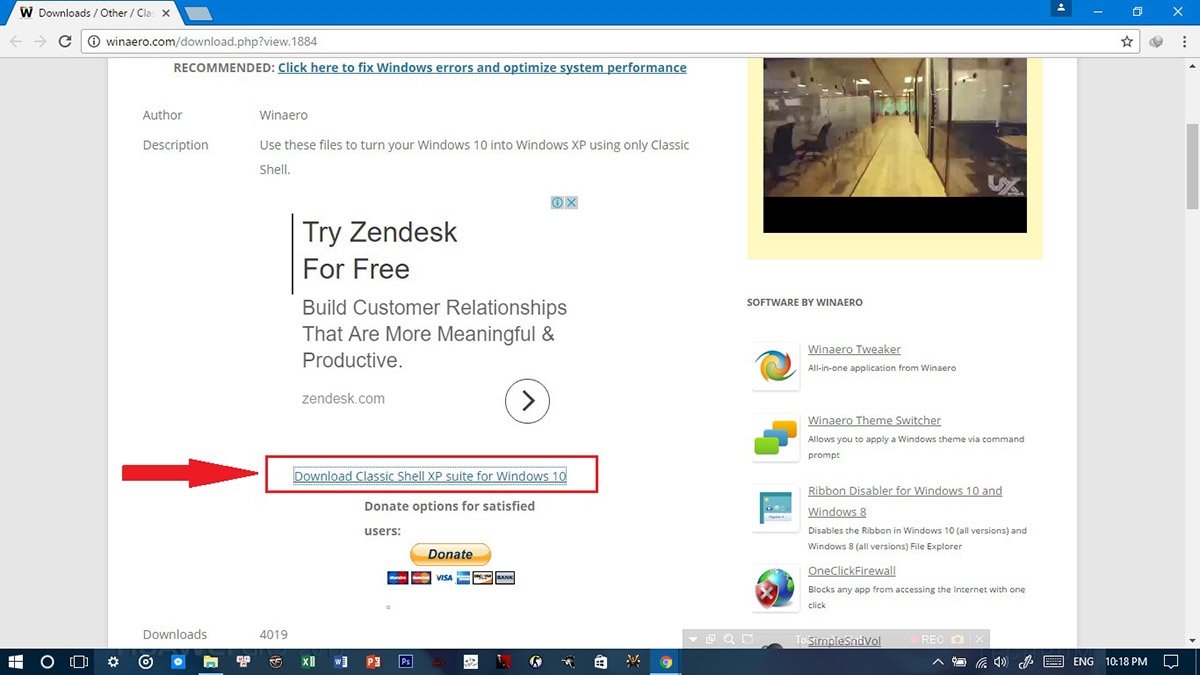1200x675 pixels.
Task: Launch Word from the taskbar
Action: [341, 661]
